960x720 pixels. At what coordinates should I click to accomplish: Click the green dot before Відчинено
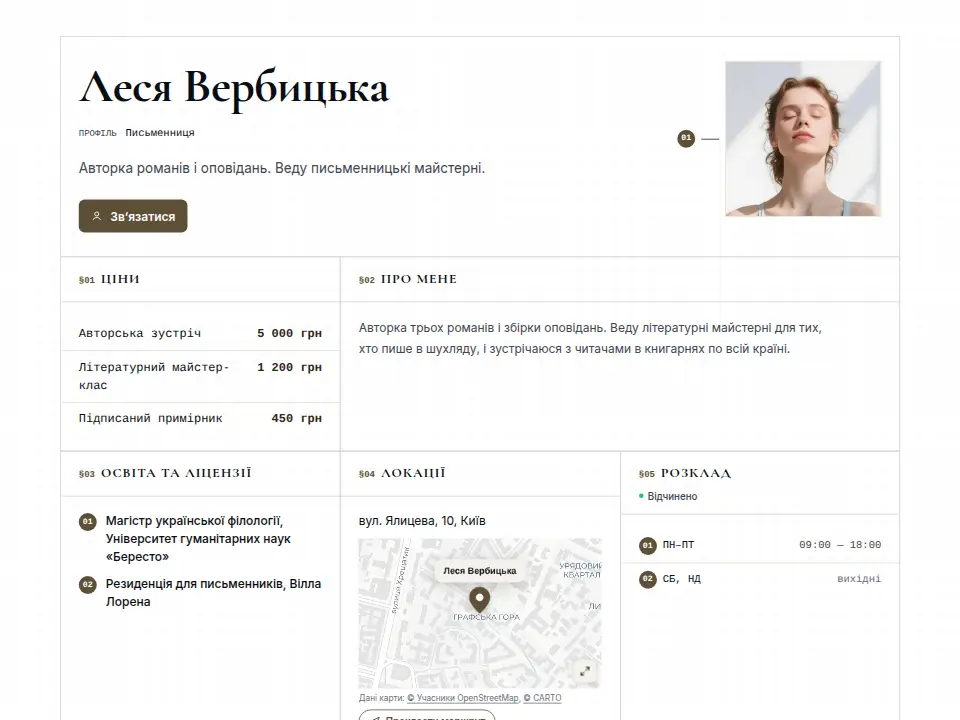(642, 496)
